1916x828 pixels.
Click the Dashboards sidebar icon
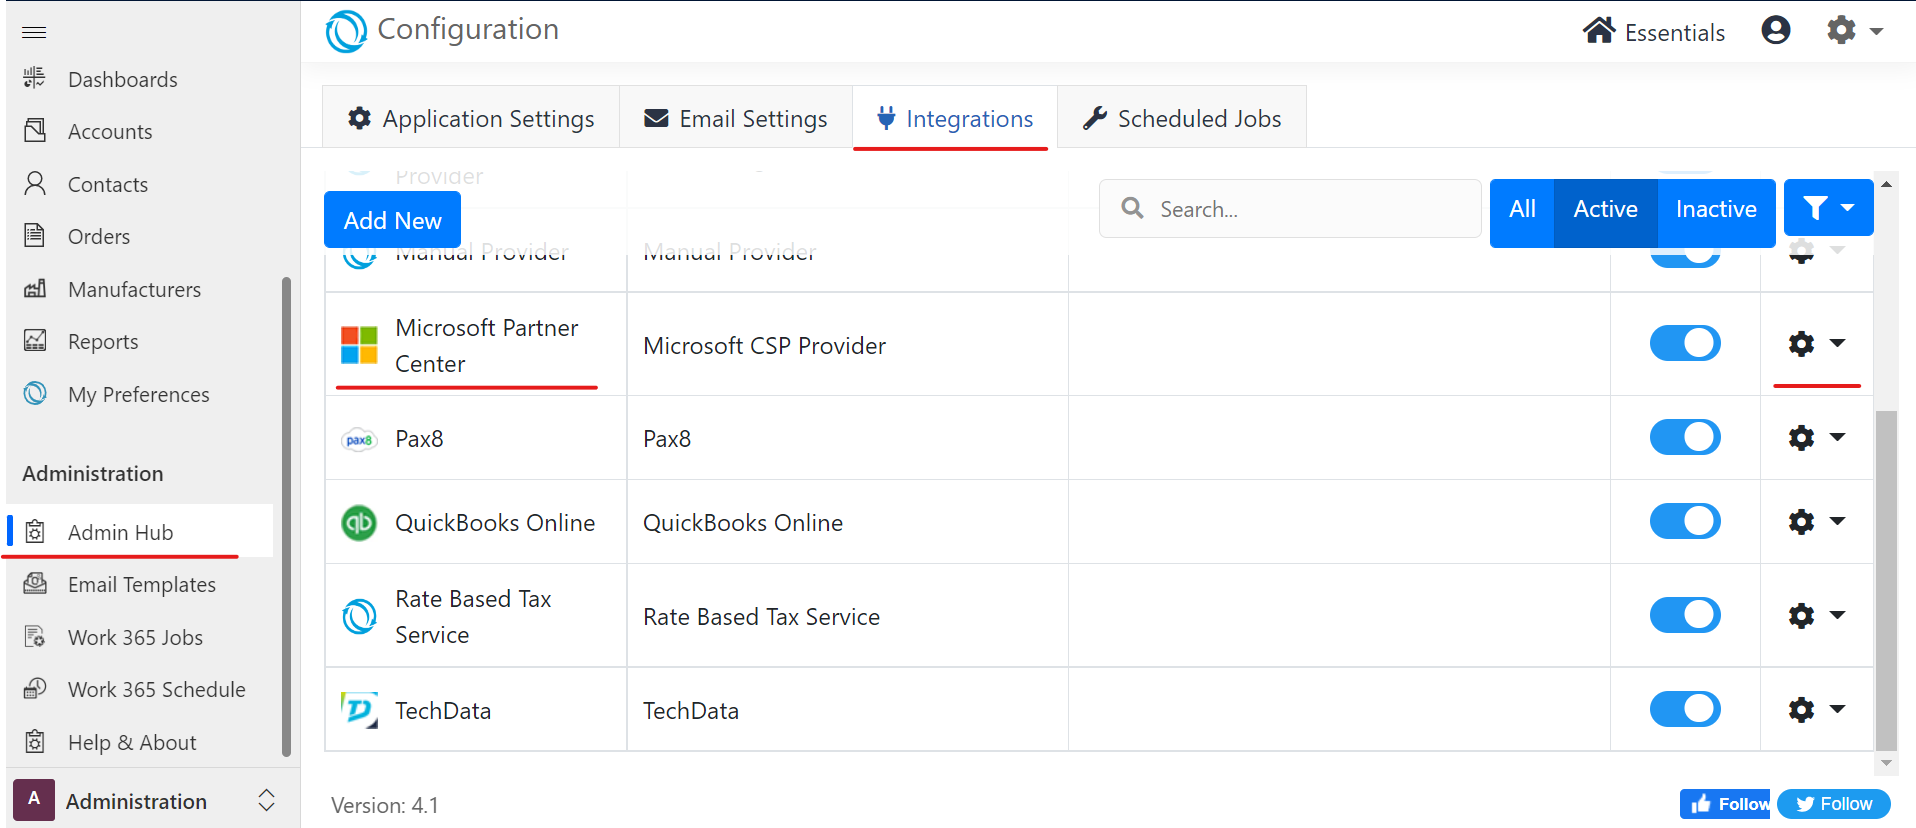pyautogui.click(x=34, y=78)
